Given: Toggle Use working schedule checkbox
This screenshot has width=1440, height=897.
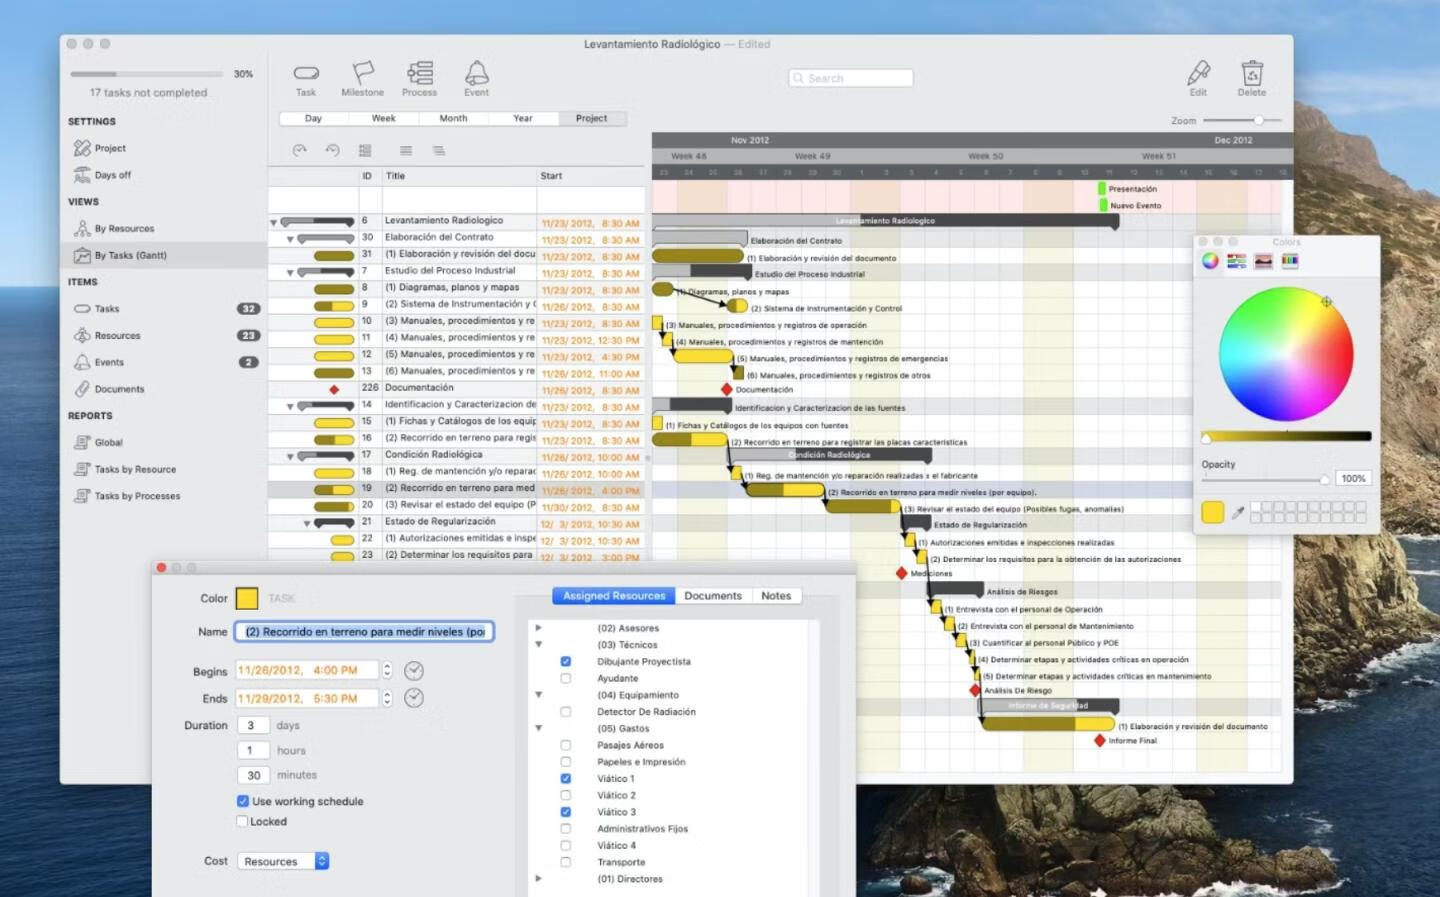Looking at the screenshot, I should click(243, 801).
